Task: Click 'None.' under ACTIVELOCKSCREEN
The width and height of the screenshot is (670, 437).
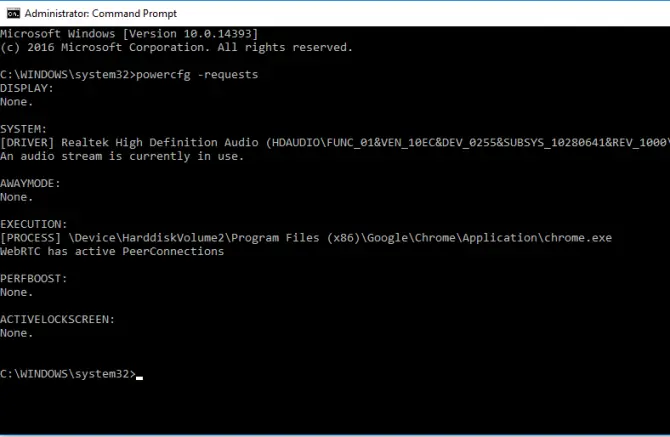Action: click(17, 333)
